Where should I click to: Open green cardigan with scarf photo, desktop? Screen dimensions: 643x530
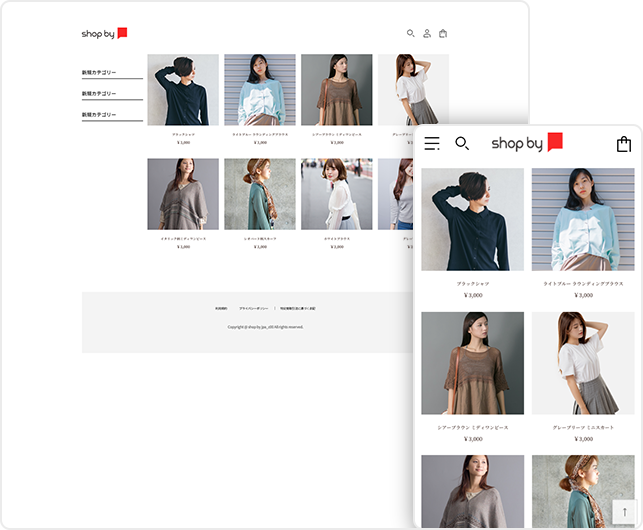point(260,194)
